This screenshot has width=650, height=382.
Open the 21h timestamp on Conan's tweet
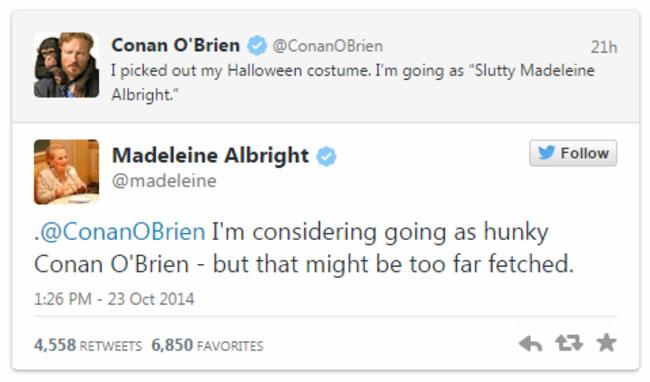(x=604, y=47)
